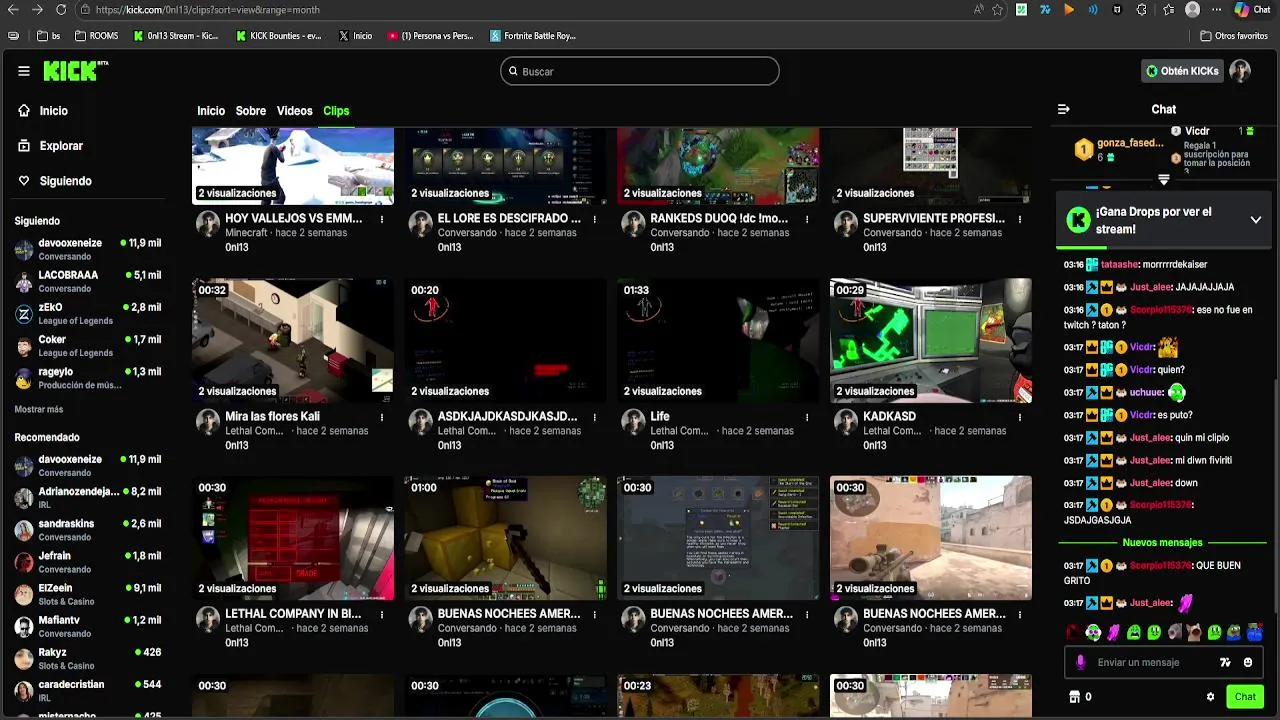The height and width of the screenshot is (720, 1280).
Task: Open Coker followed channel
Action: pyautogui.click(x=88, y=345)
